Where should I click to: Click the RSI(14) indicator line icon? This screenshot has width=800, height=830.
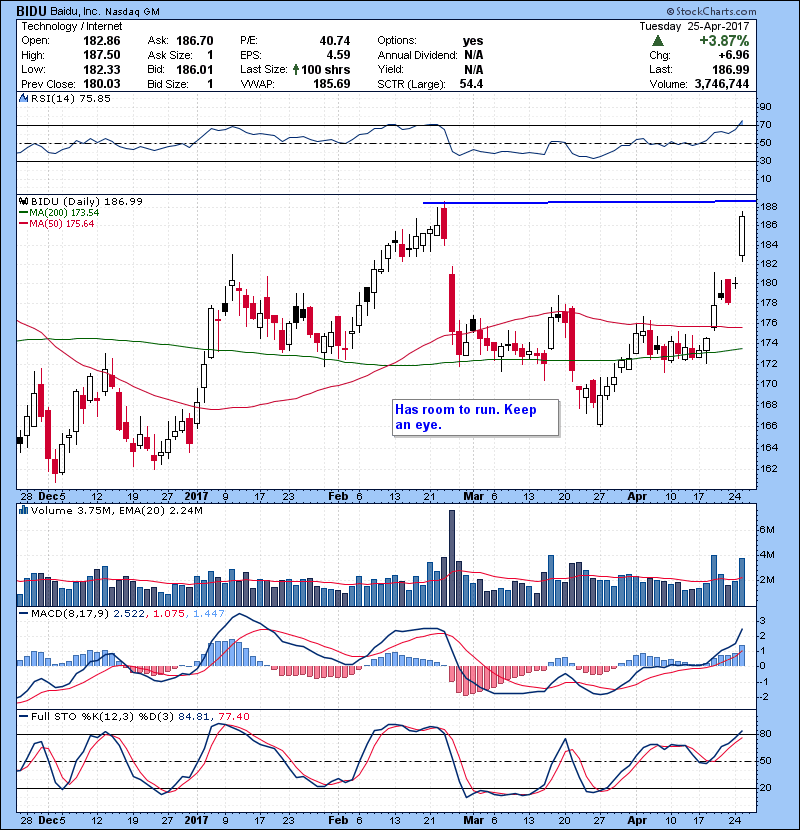point(23,98)
